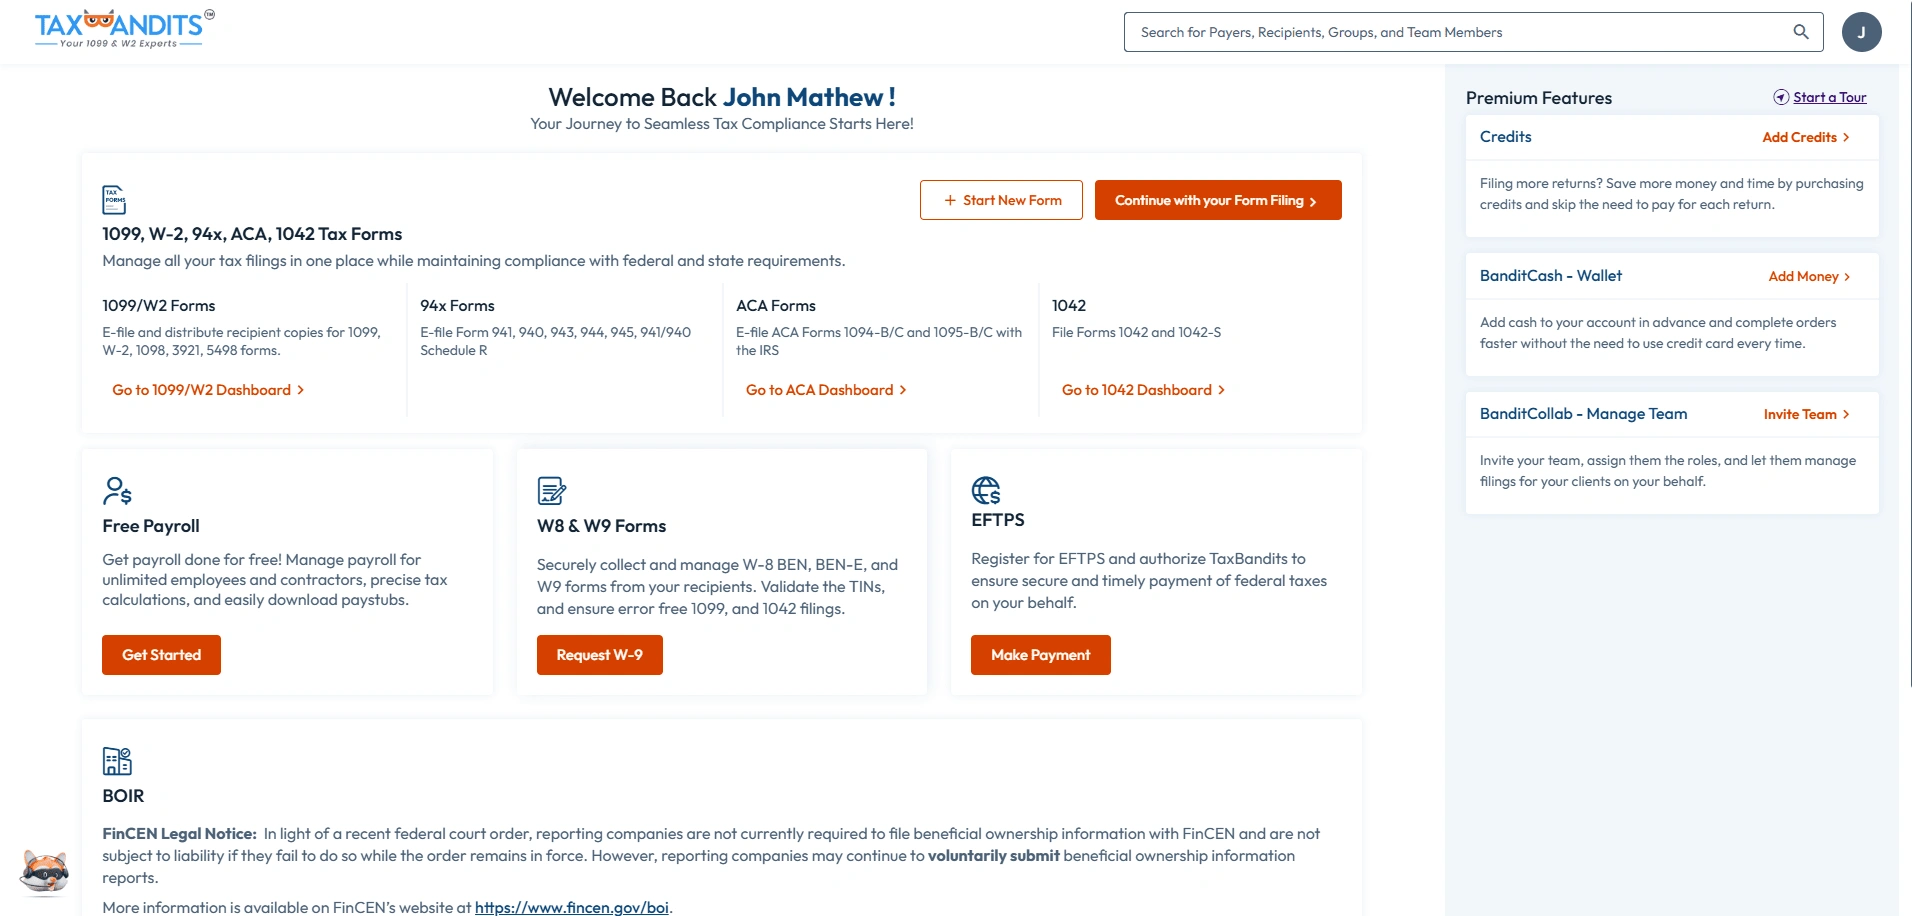Open the raccoon mascot chat helper
Viewport: 1912px width, 916px height.
tap(45, 872)
